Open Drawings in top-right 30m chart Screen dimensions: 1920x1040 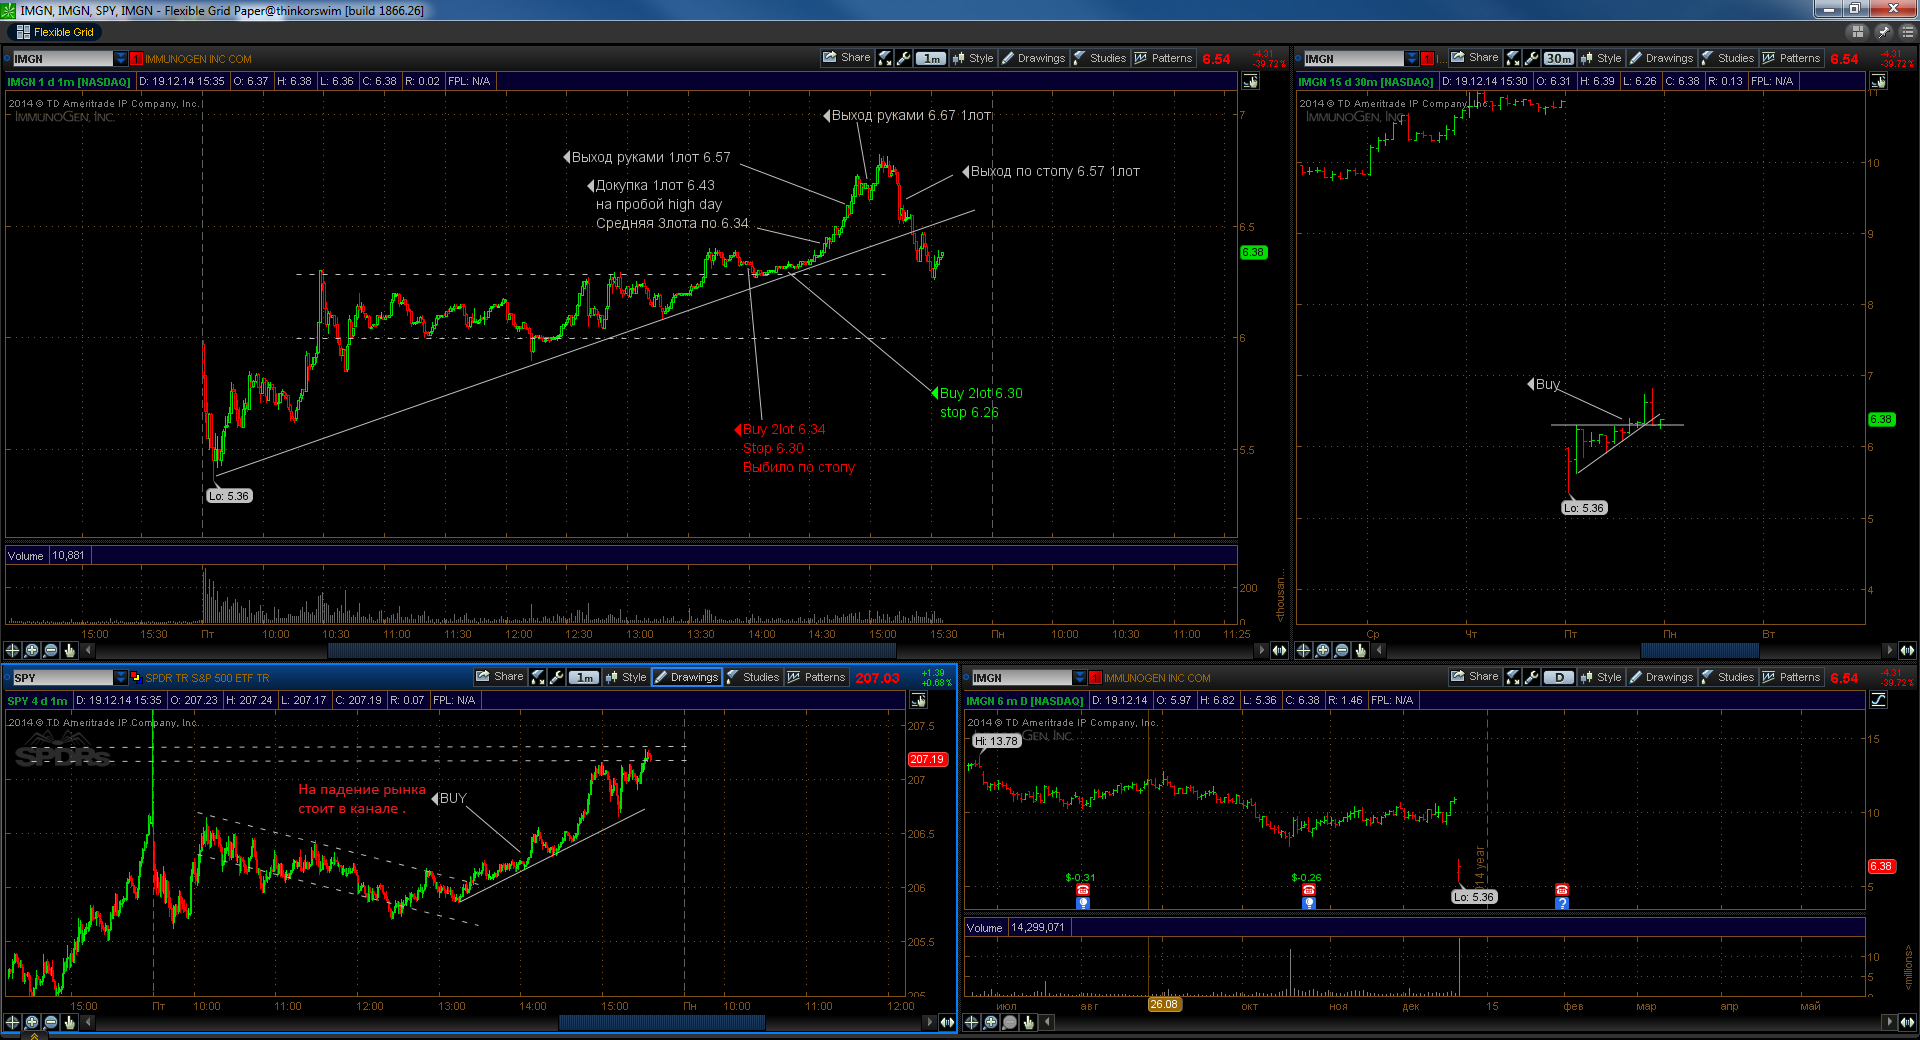pyautogui.click(x=1662, y=58)
